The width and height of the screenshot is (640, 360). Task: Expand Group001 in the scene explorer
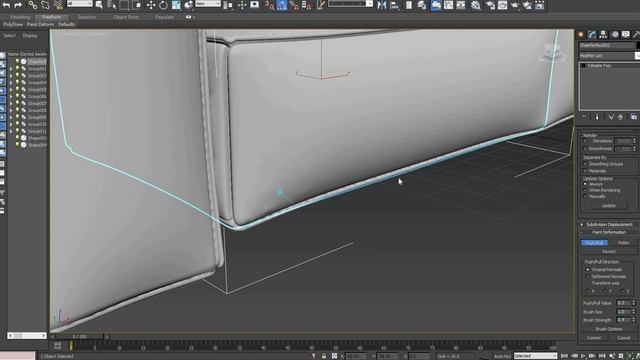click(11, 69)
